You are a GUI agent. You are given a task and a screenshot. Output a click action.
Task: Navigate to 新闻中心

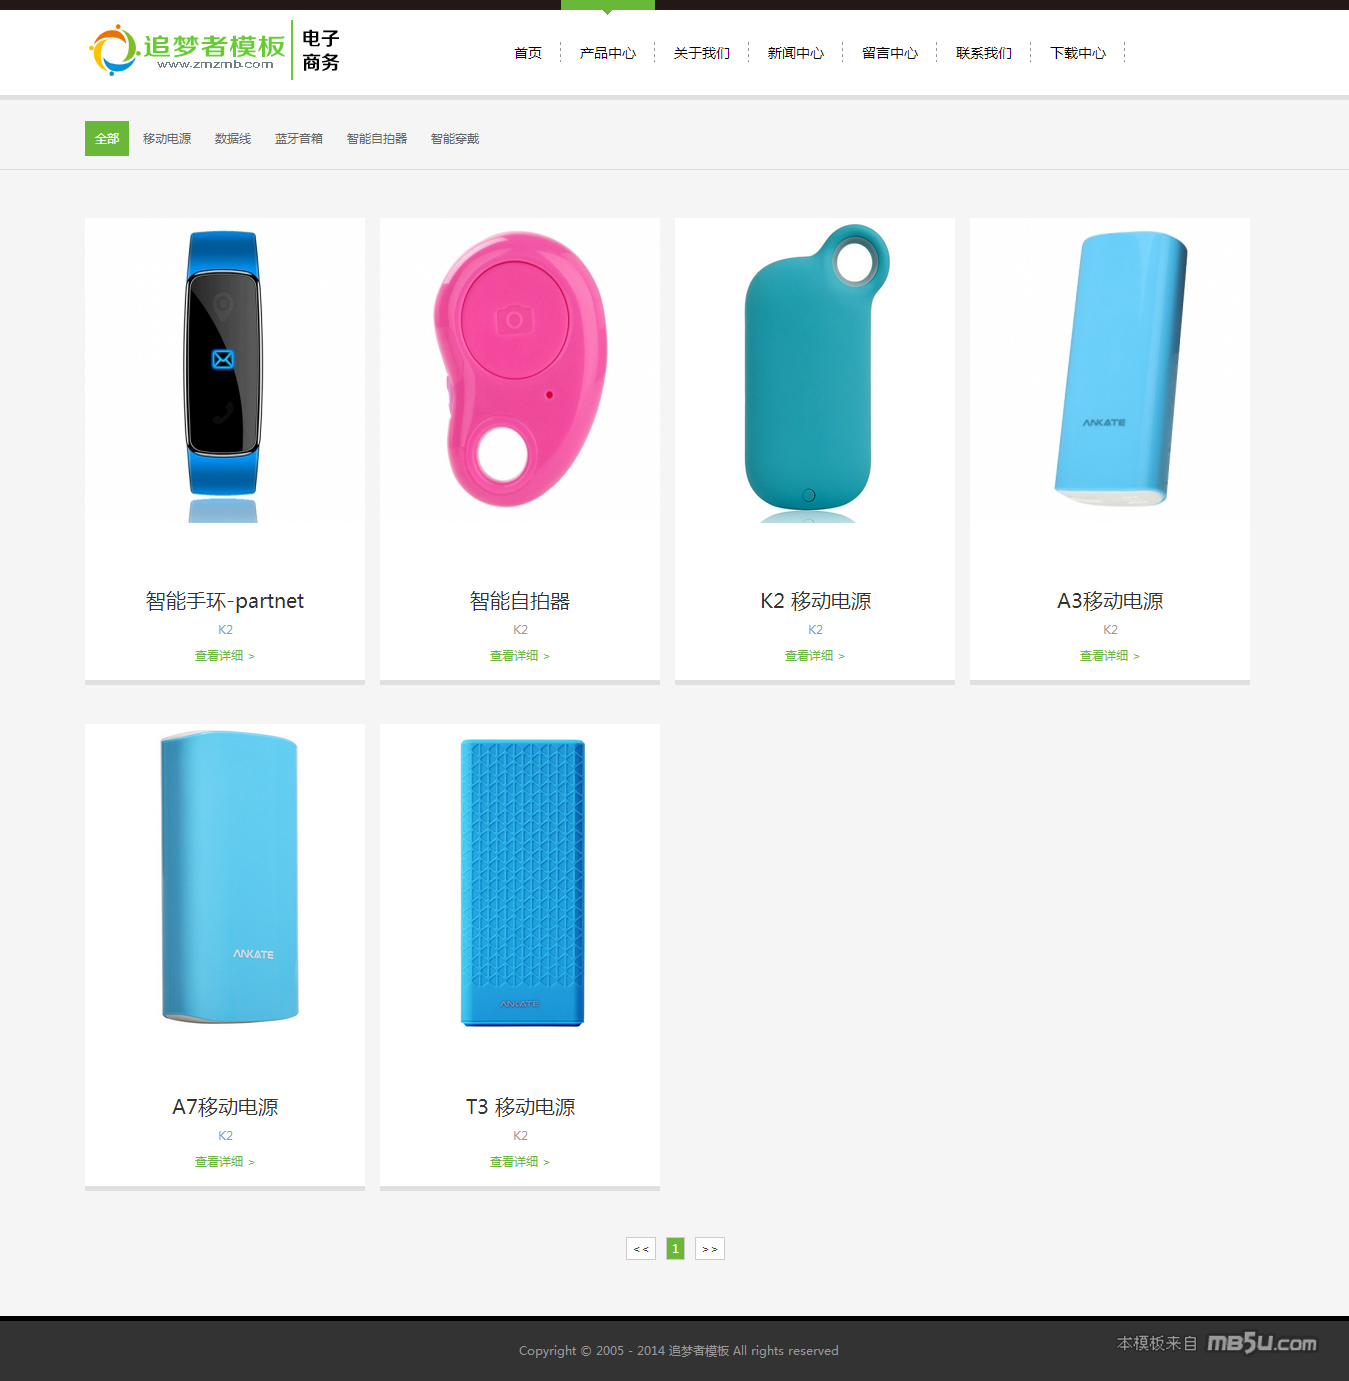tap(795, 53)
